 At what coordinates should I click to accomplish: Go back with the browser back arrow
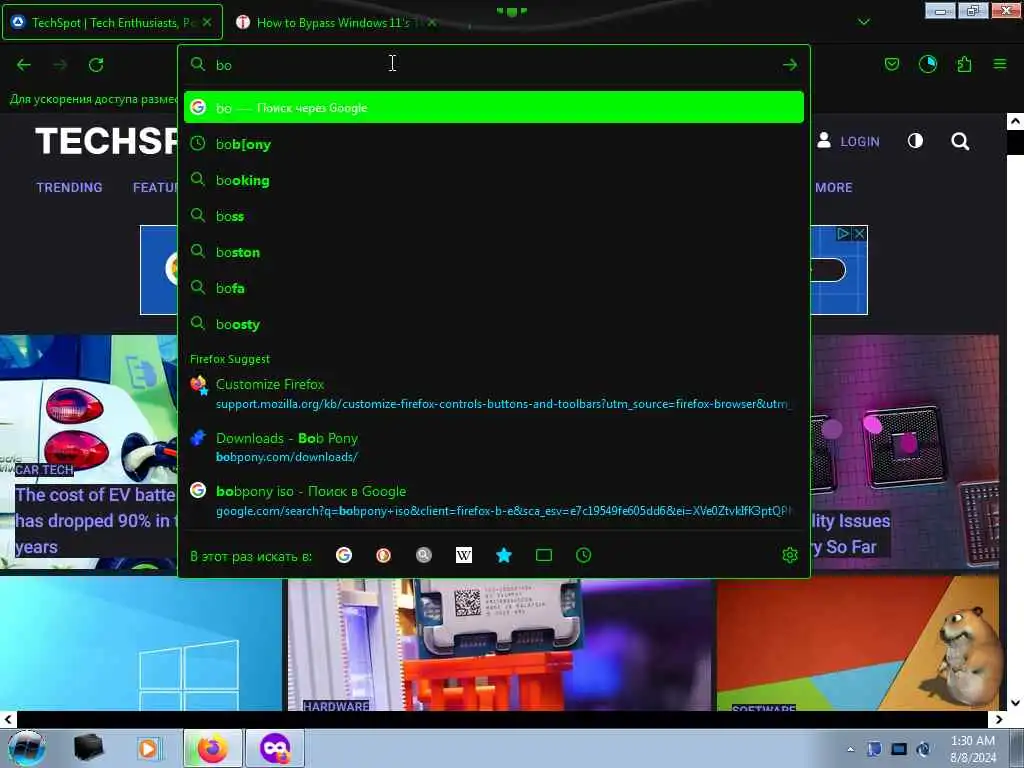(24, 65)
